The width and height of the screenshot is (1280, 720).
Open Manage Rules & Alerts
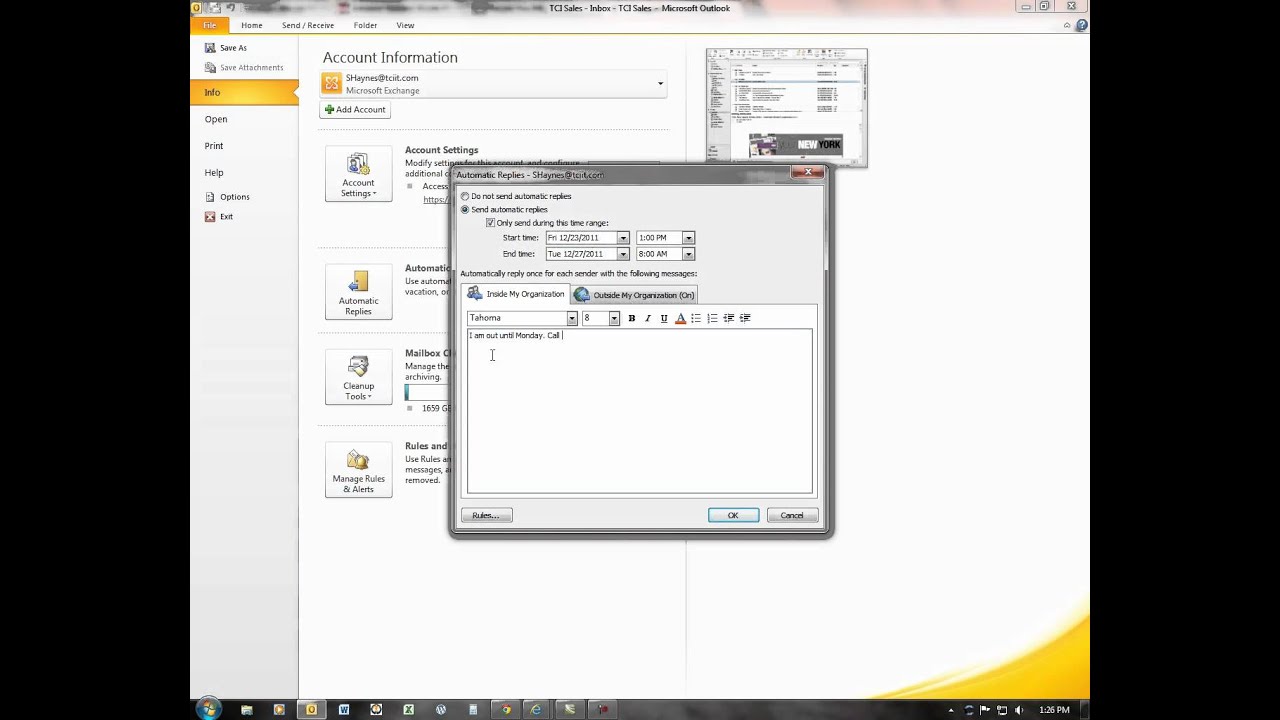point(358,470)
